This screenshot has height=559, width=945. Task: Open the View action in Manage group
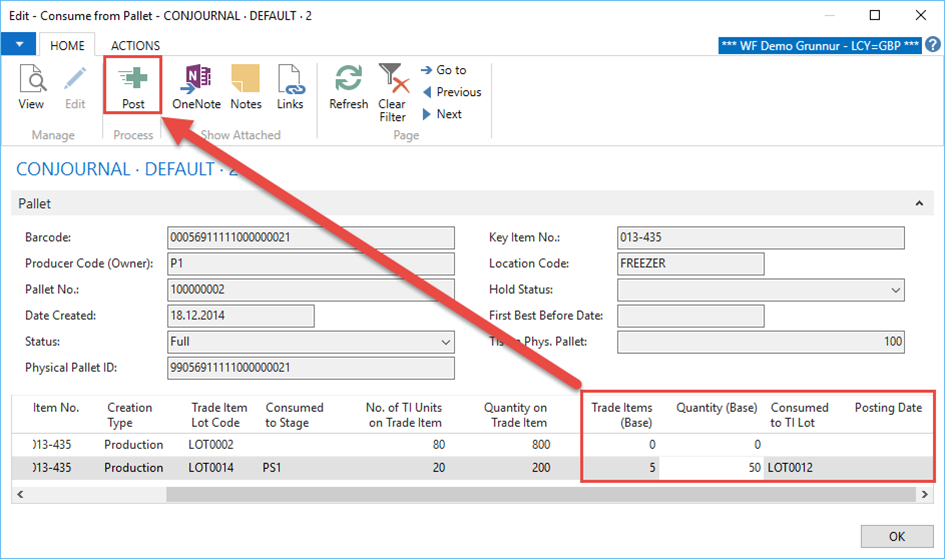coord(31,82)
